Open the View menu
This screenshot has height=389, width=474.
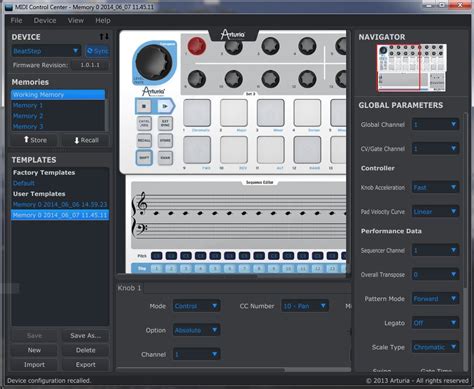(x=76, y=20)
